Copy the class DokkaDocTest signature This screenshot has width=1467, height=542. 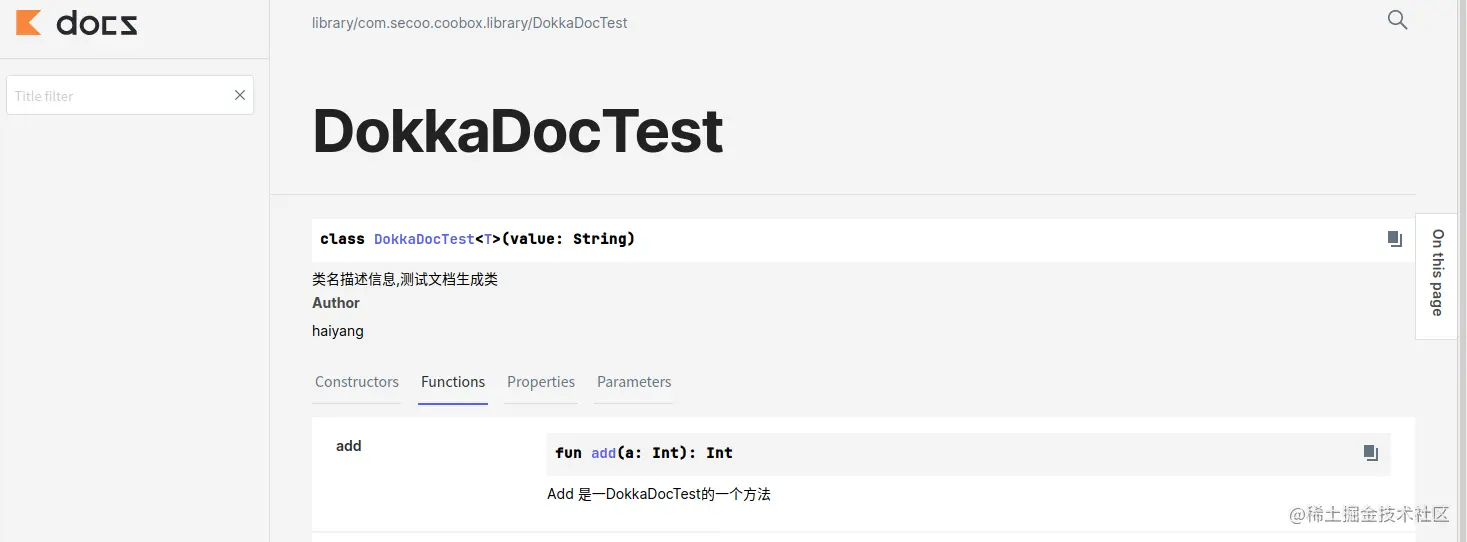pos(1394,239)
